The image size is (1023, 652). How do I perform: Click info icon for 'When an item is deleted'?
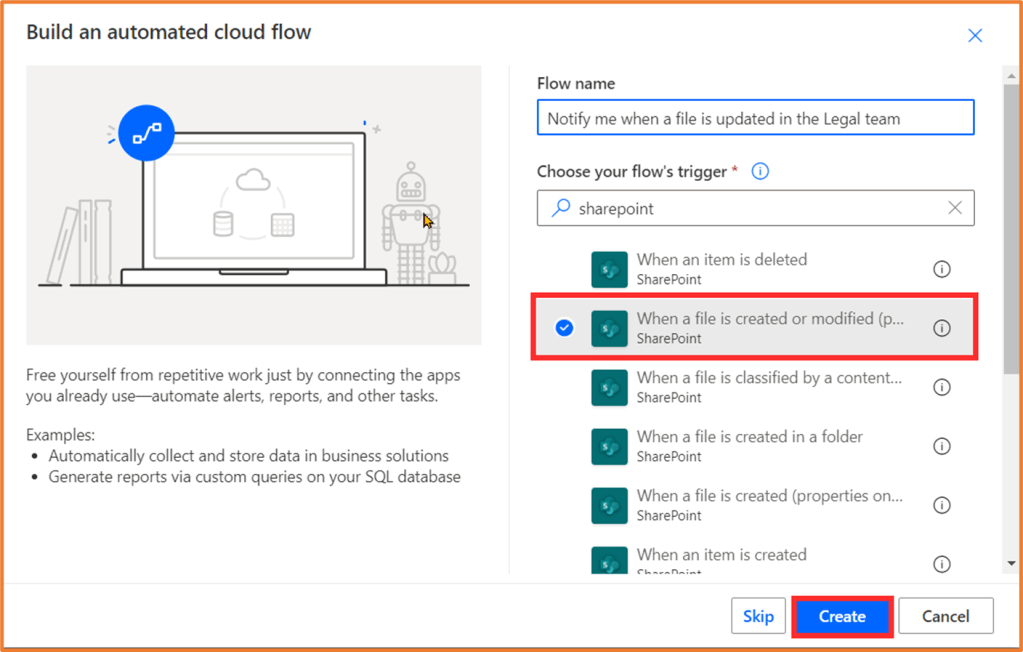tap(941, 269)
